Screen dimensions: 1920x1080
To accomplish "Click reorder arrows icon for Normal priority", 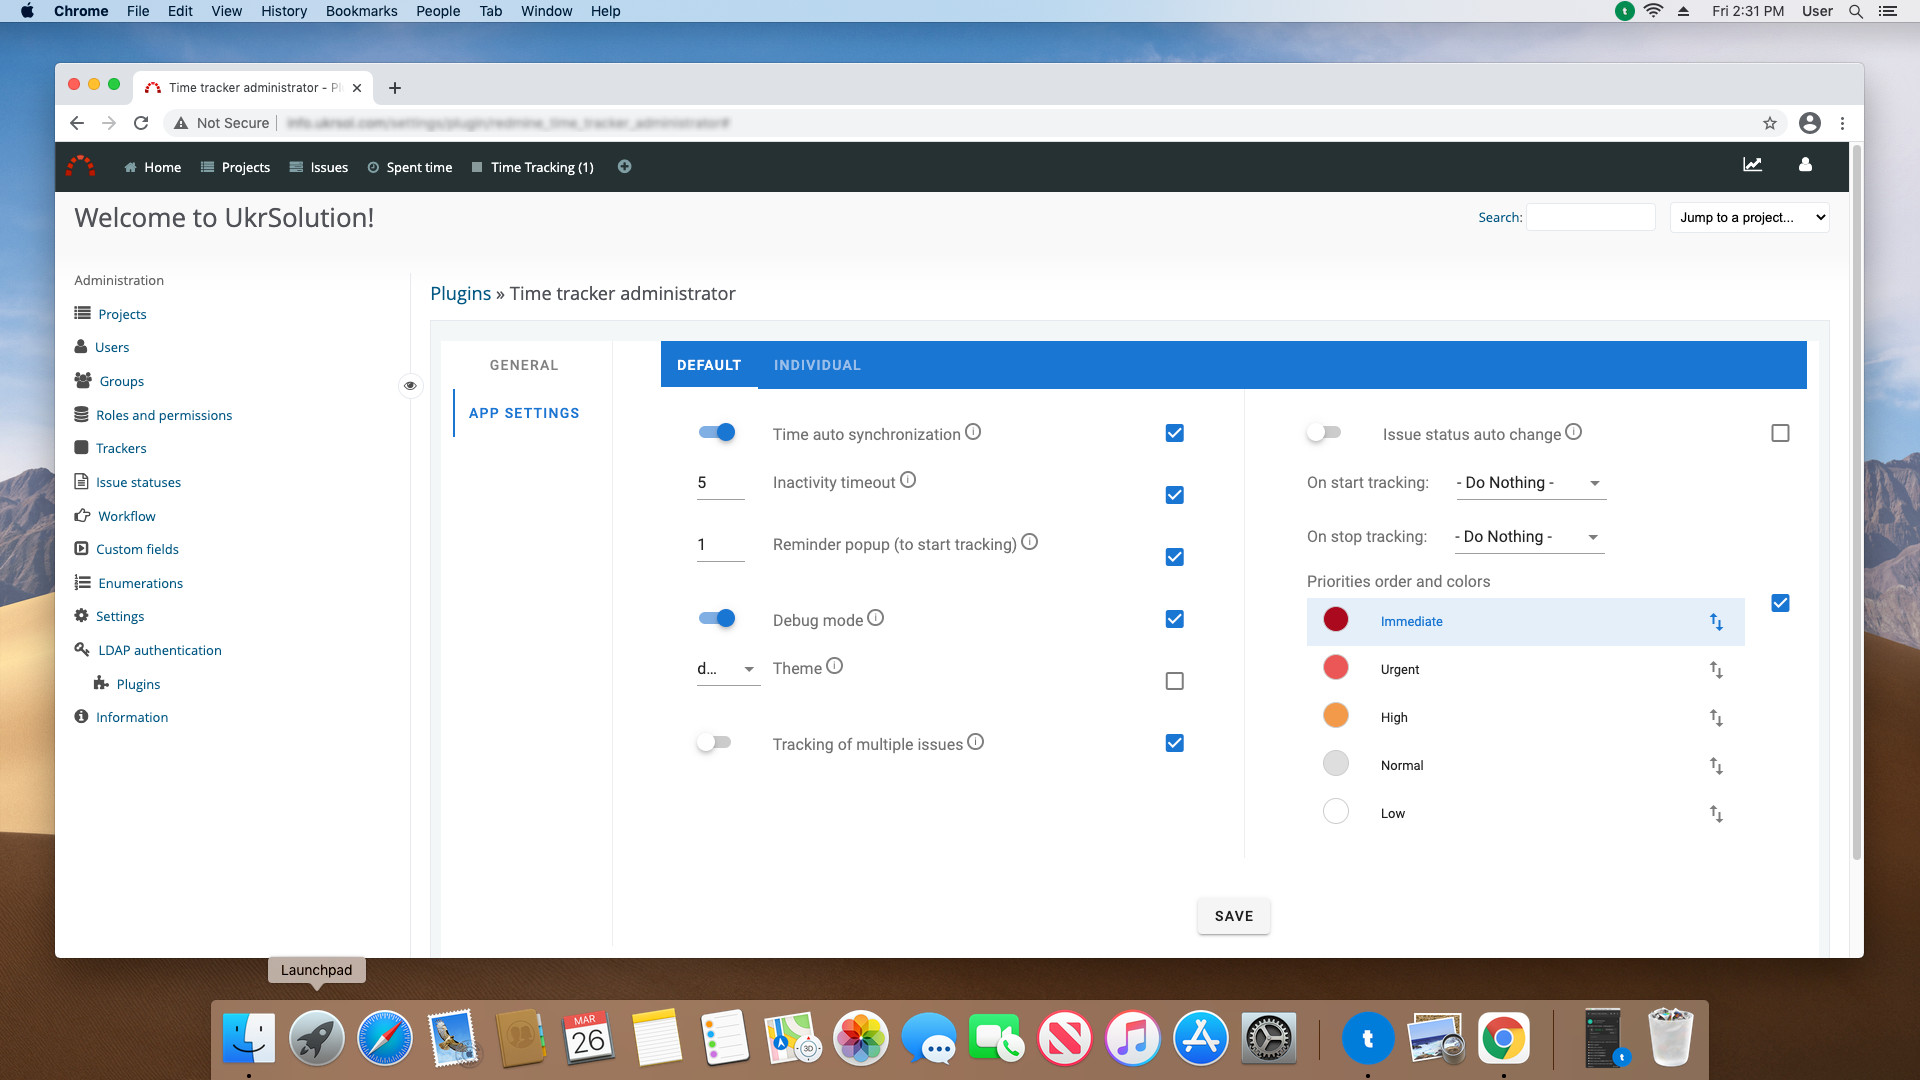I will (1716, 766).
